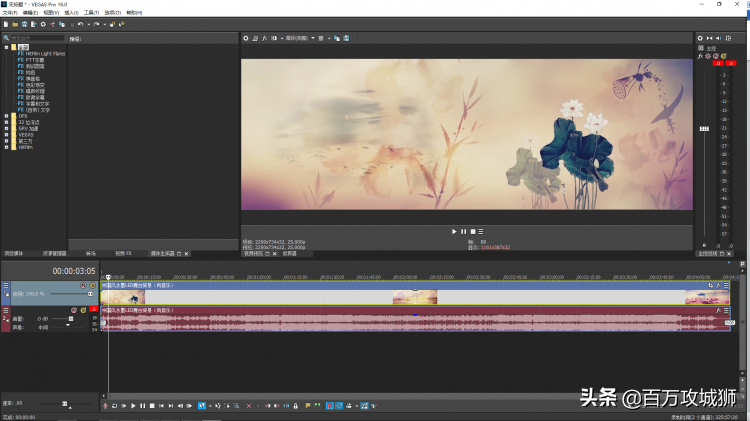Click the record microphone icon below timeline
This screenshot has width=750, height=421.
coord(105,405)
